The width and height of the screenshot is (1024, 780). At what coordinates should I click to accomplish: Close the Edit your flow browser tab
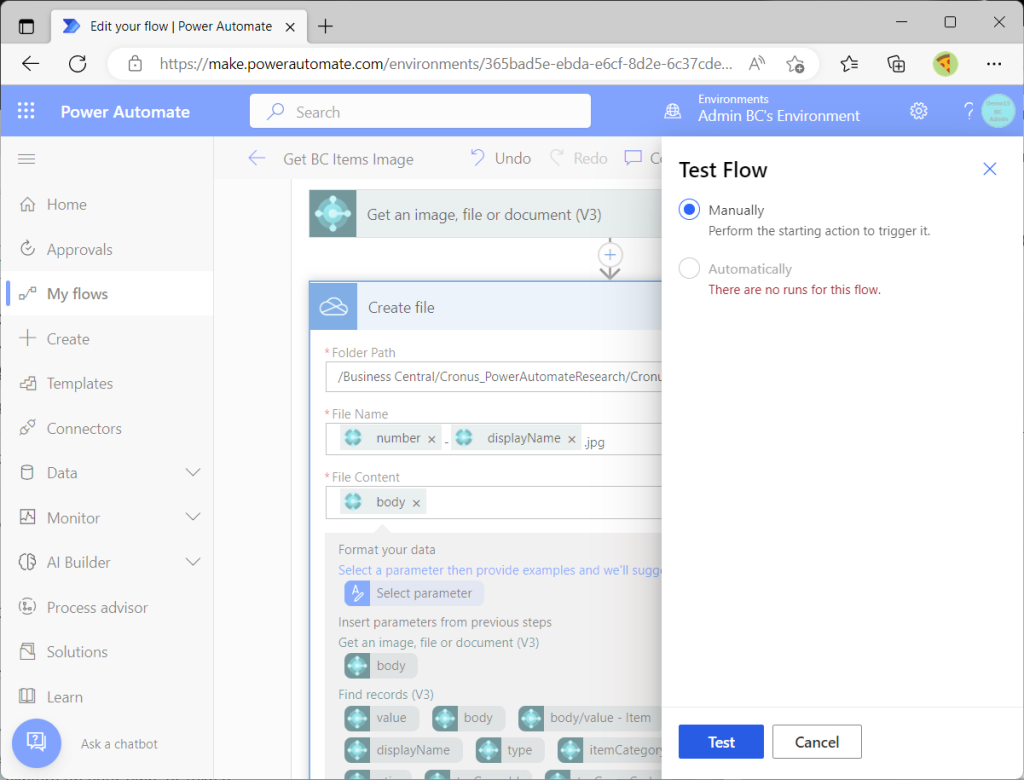[290, 27]
